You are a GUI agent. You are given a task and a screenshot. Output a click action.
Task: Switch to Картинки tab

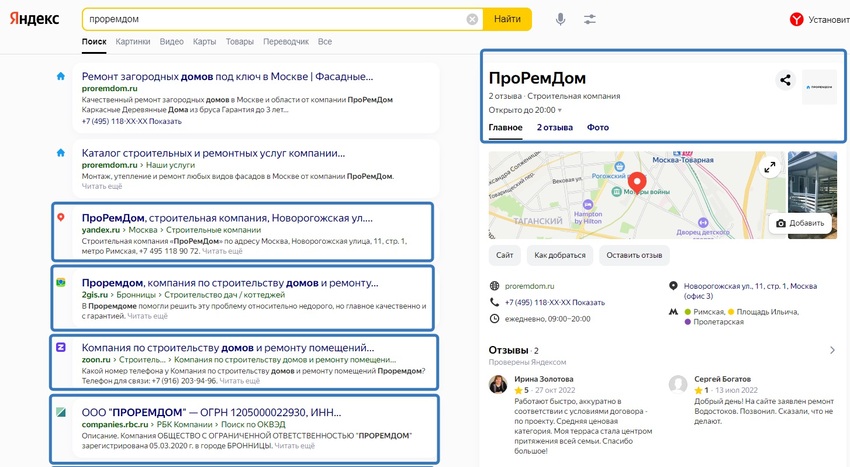pyautogui.click(x=133, y=42)
